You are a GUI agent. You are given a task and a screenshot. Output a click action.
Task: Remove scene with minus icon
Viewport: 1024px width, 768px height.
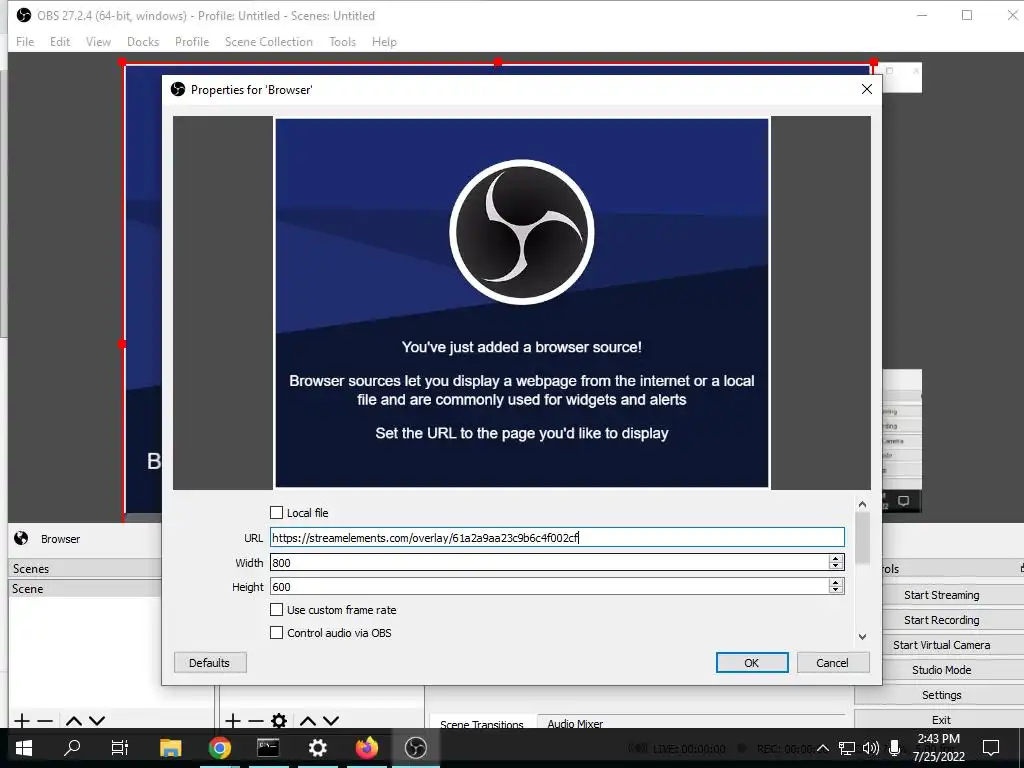[45, 721]
